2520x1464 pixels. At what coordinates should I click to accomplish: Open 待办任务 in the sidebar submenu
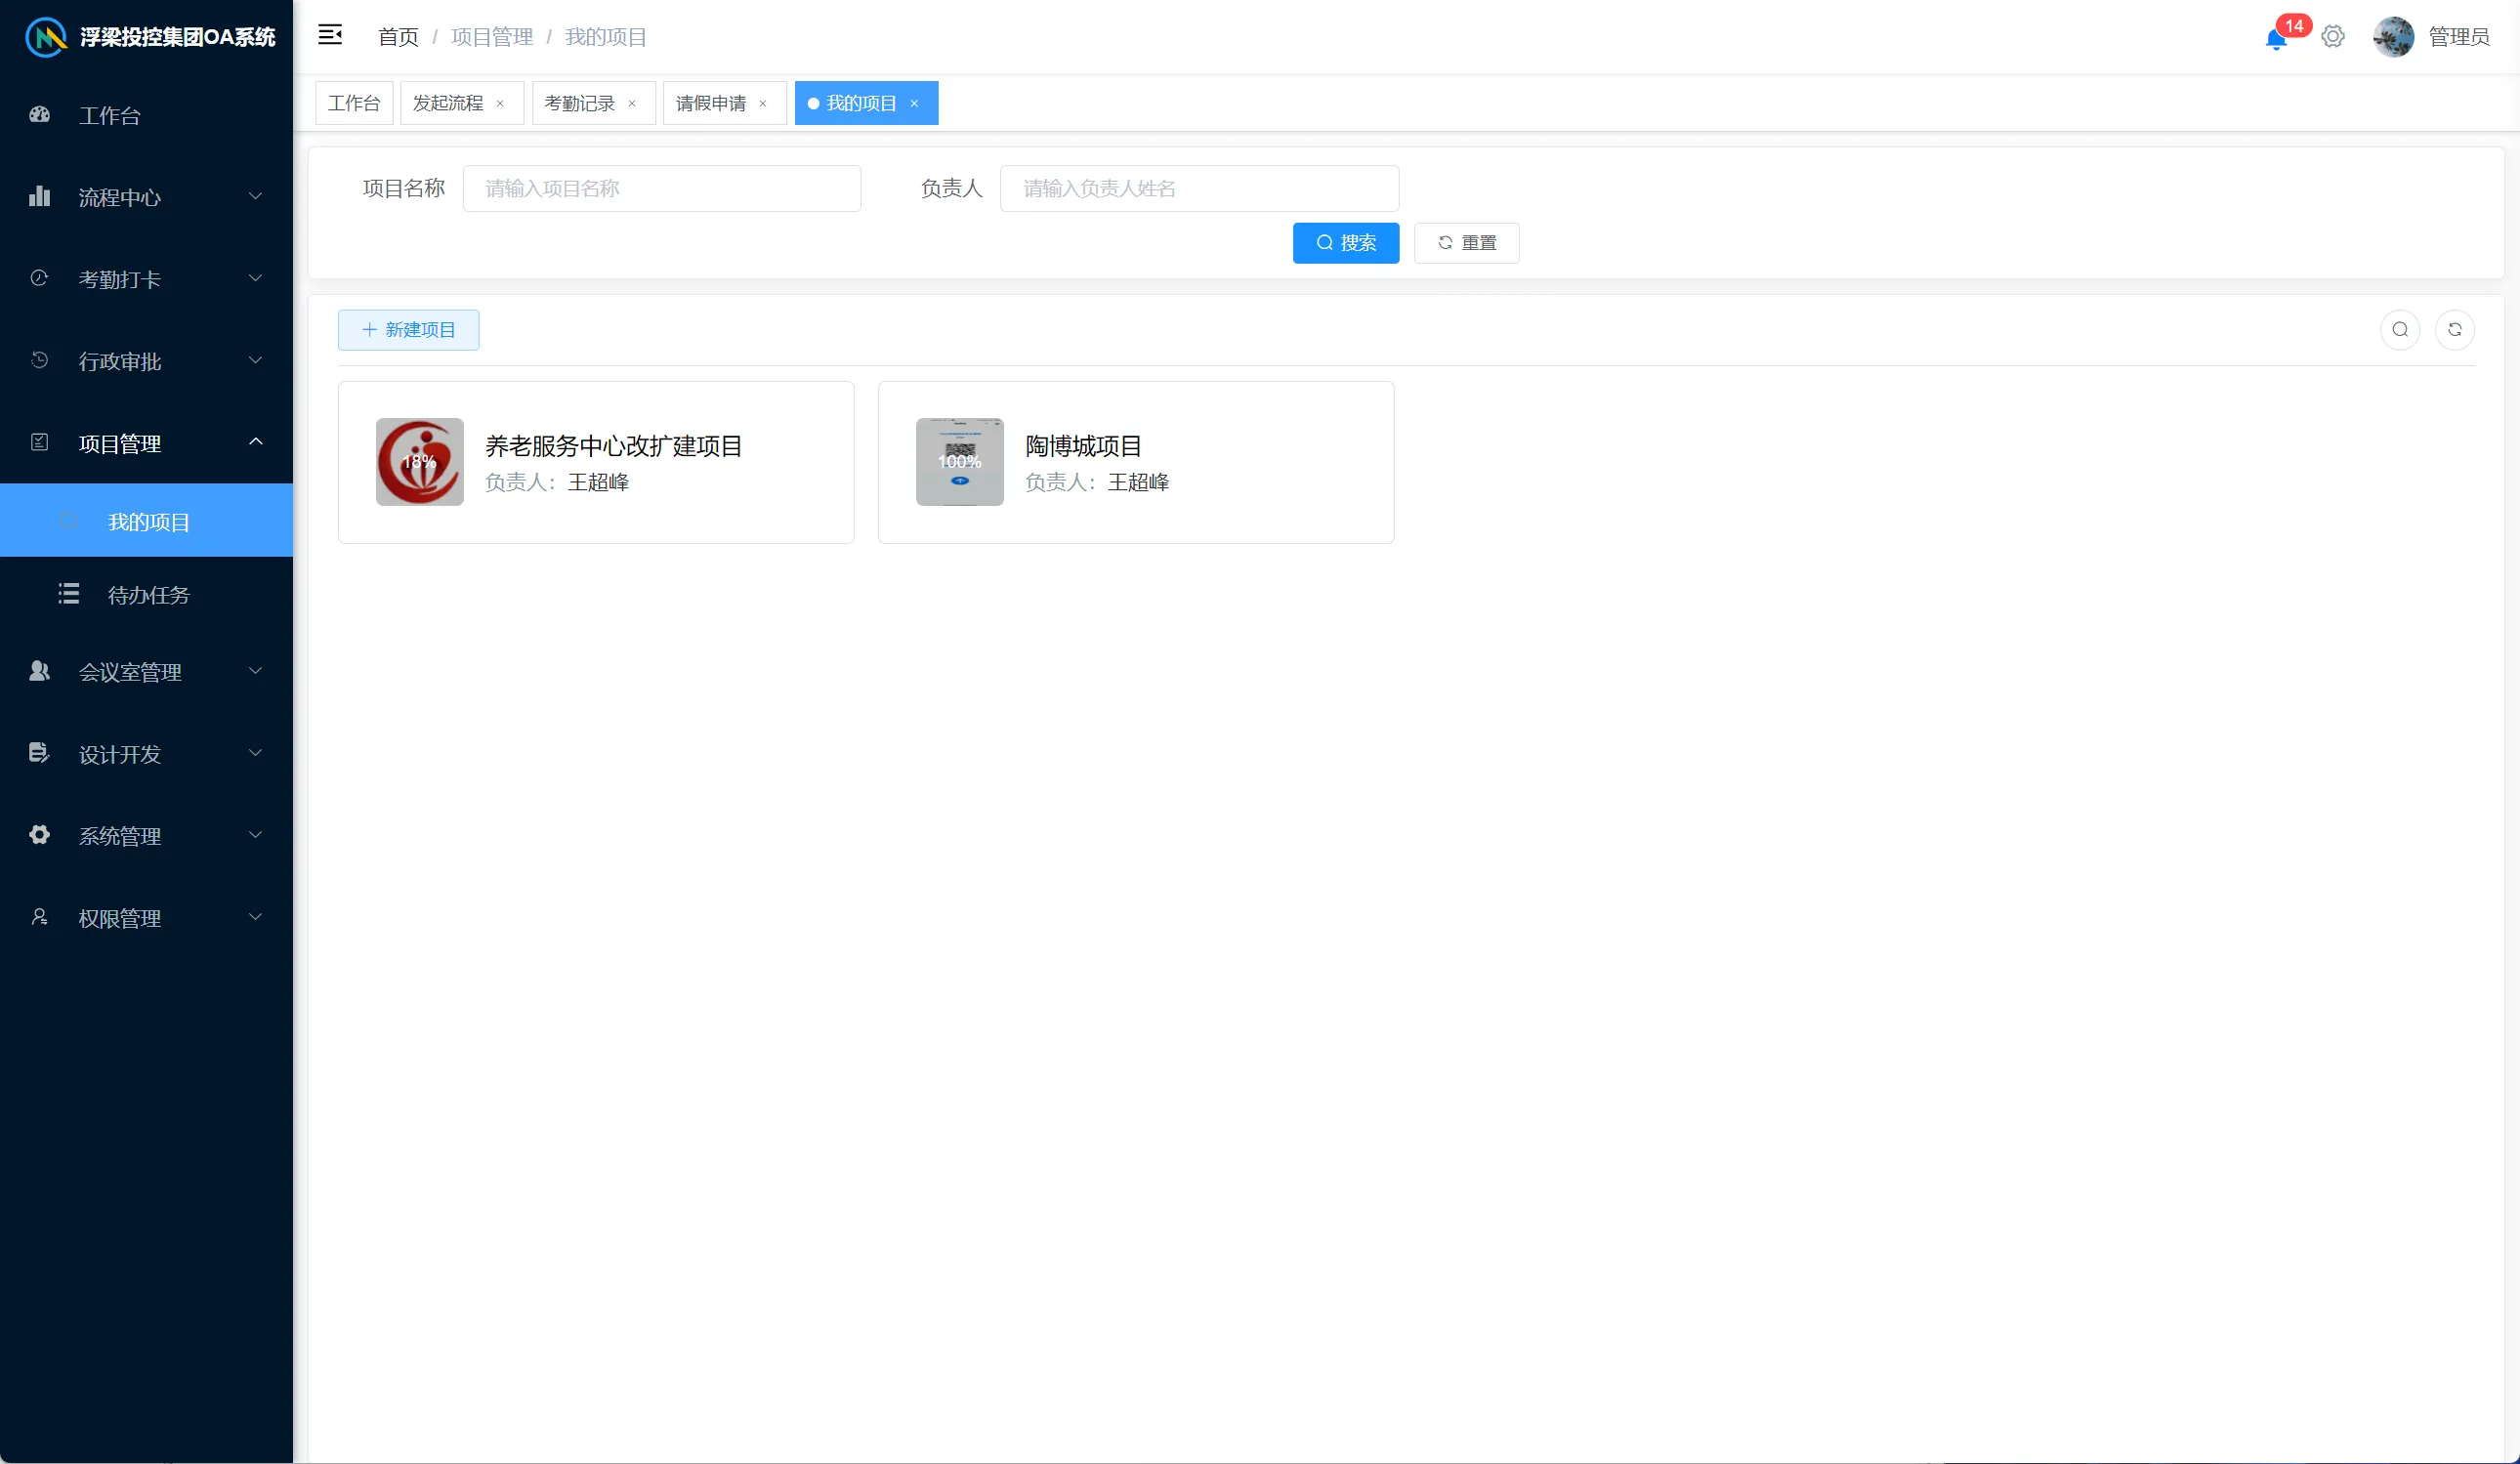click(147, 595)
